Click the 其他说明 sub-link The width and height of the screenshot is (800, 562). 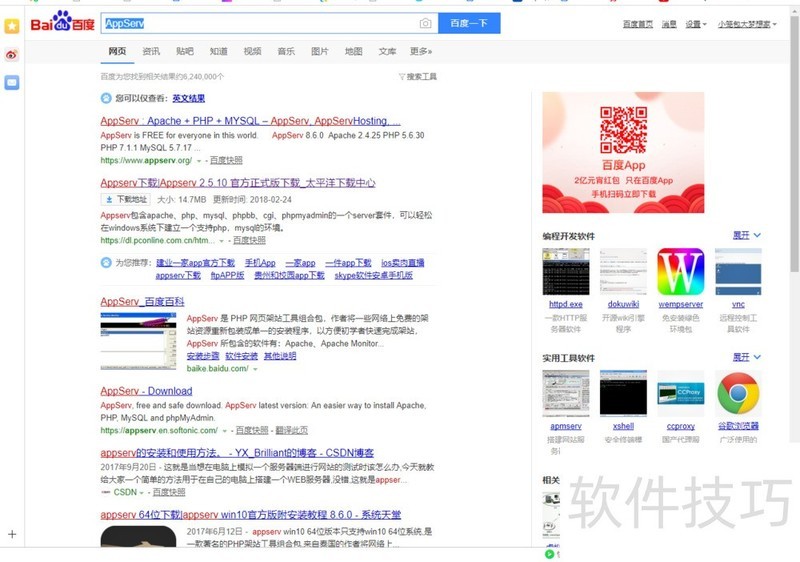280,356
